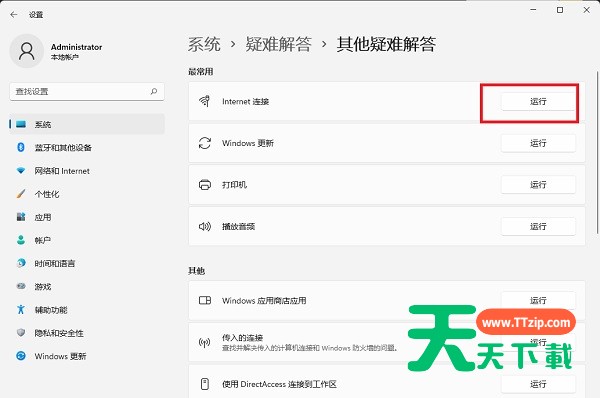This screenshot has width=600, height=398.
Task: Click the 播放音频 row label
Action: click(x=238, y=227)
